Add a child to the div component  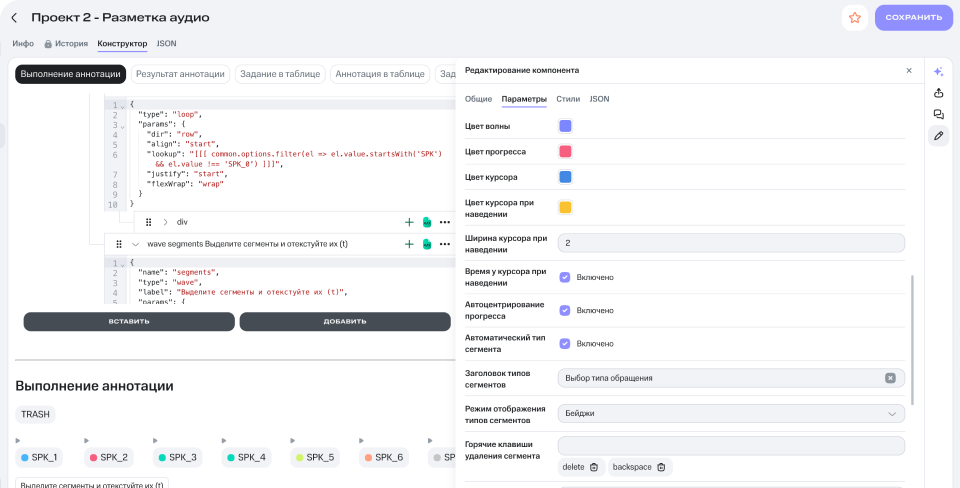coord(409,222)
